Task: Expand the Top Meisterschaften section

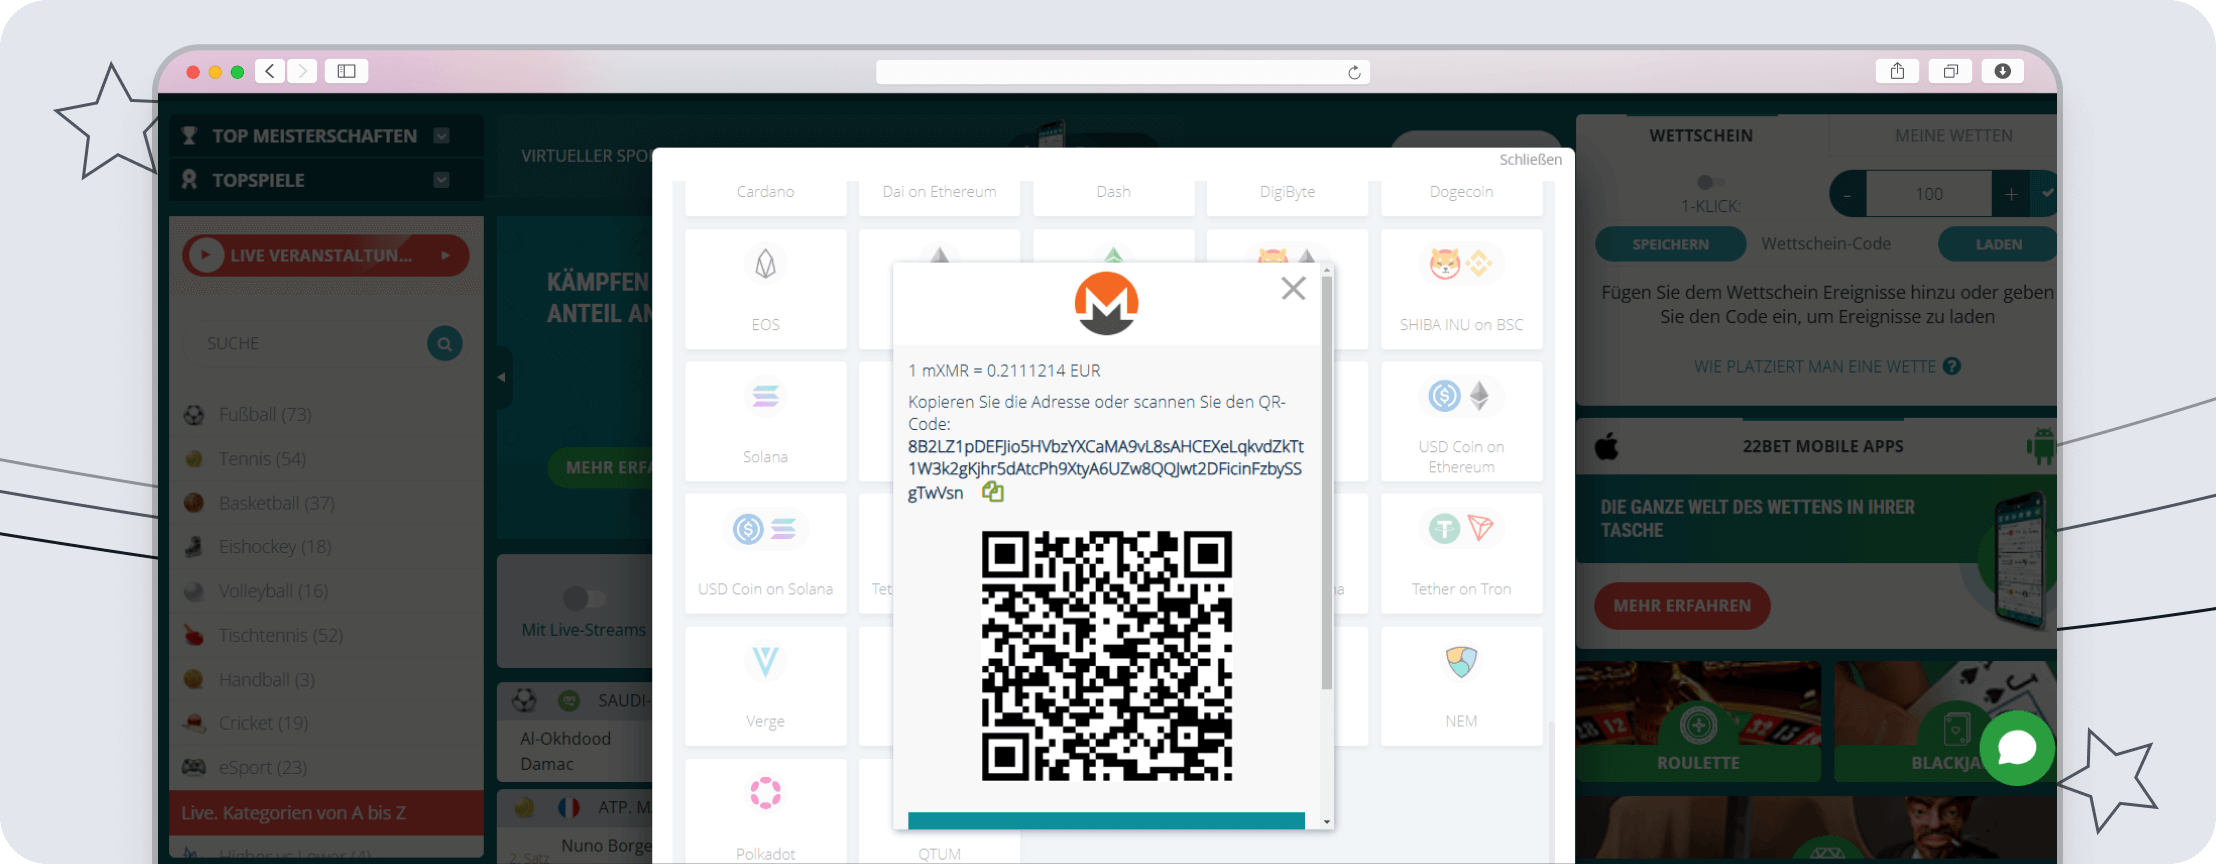Action: coord(441,136)
